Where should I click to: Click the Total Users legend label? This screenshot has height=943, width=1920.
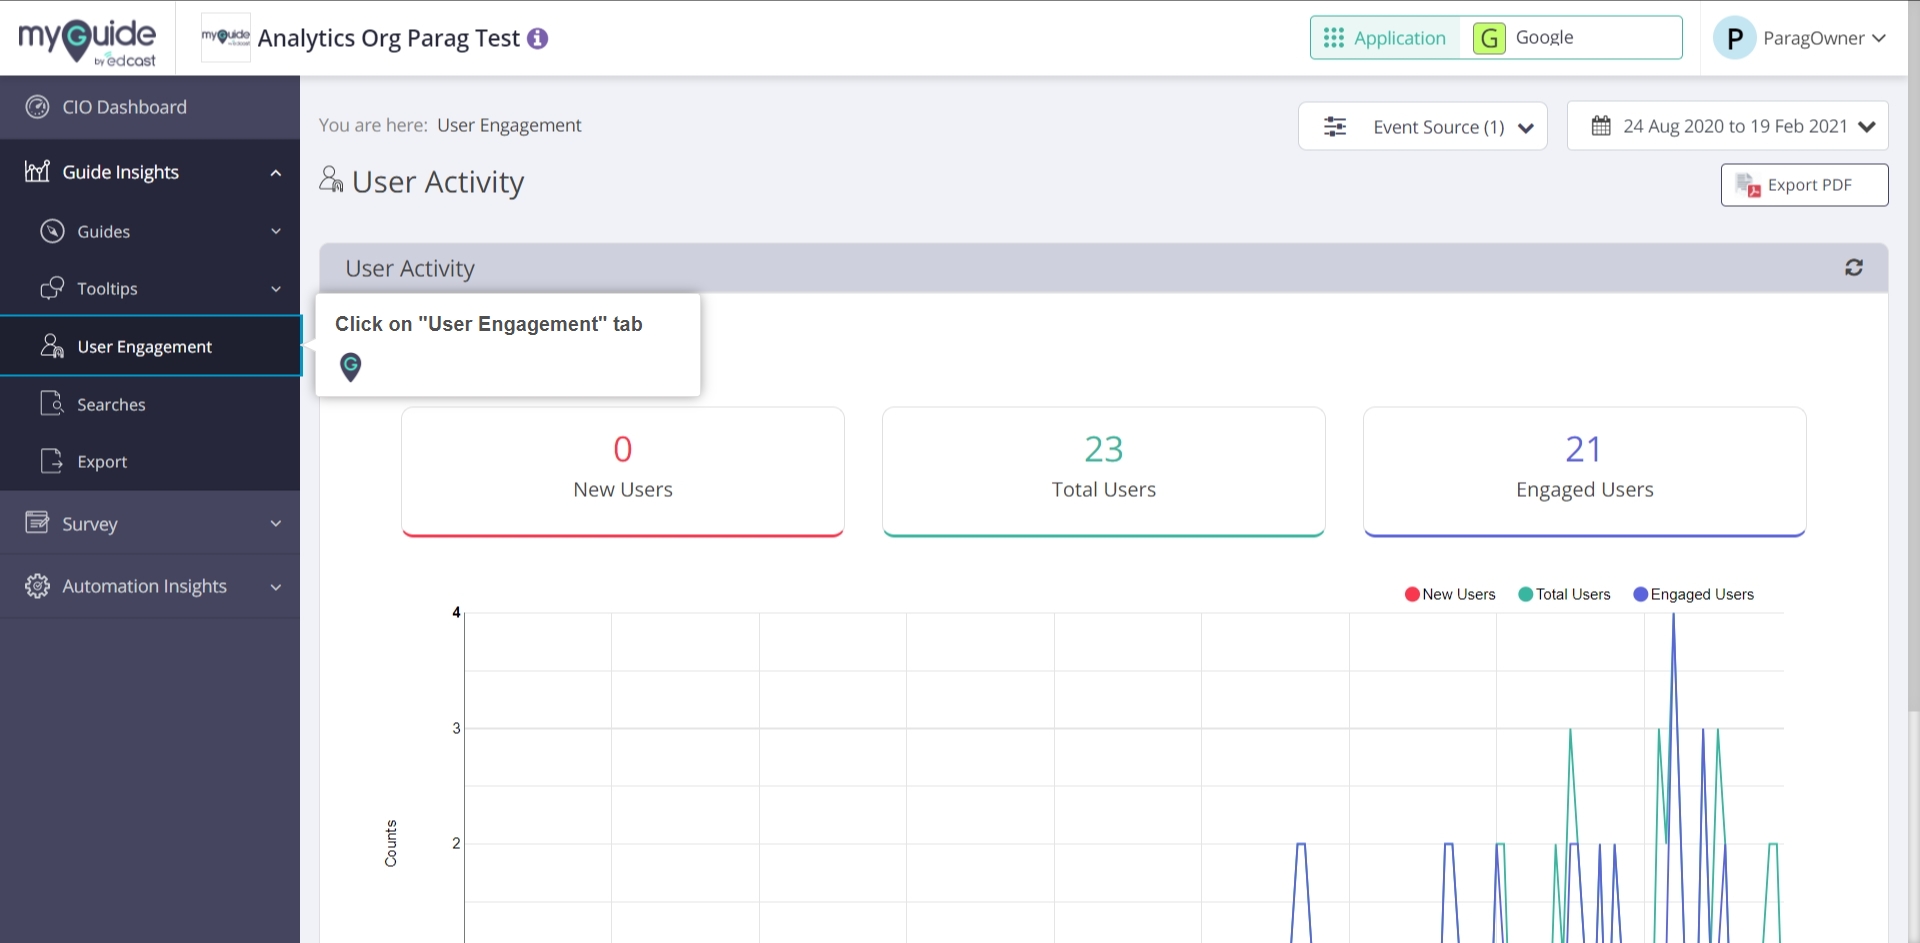point(1573,594)
